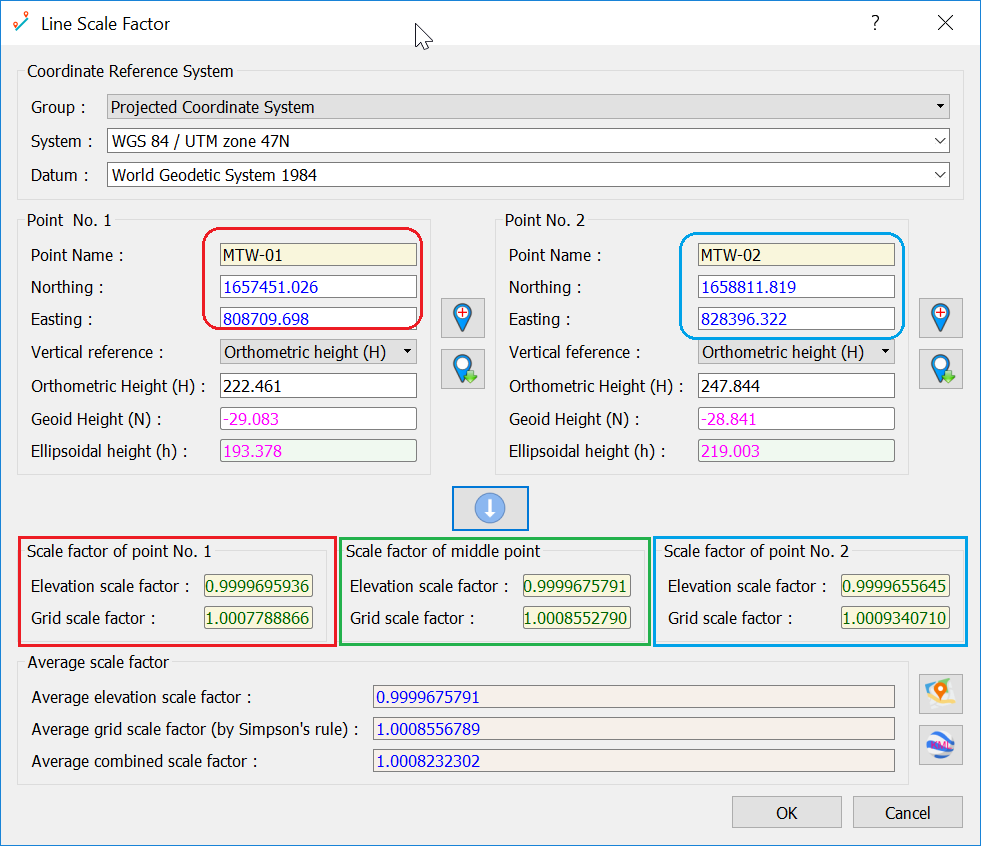Click the 'Point No. 1' group title
The image size is (981, 846).
pos(69,220)
